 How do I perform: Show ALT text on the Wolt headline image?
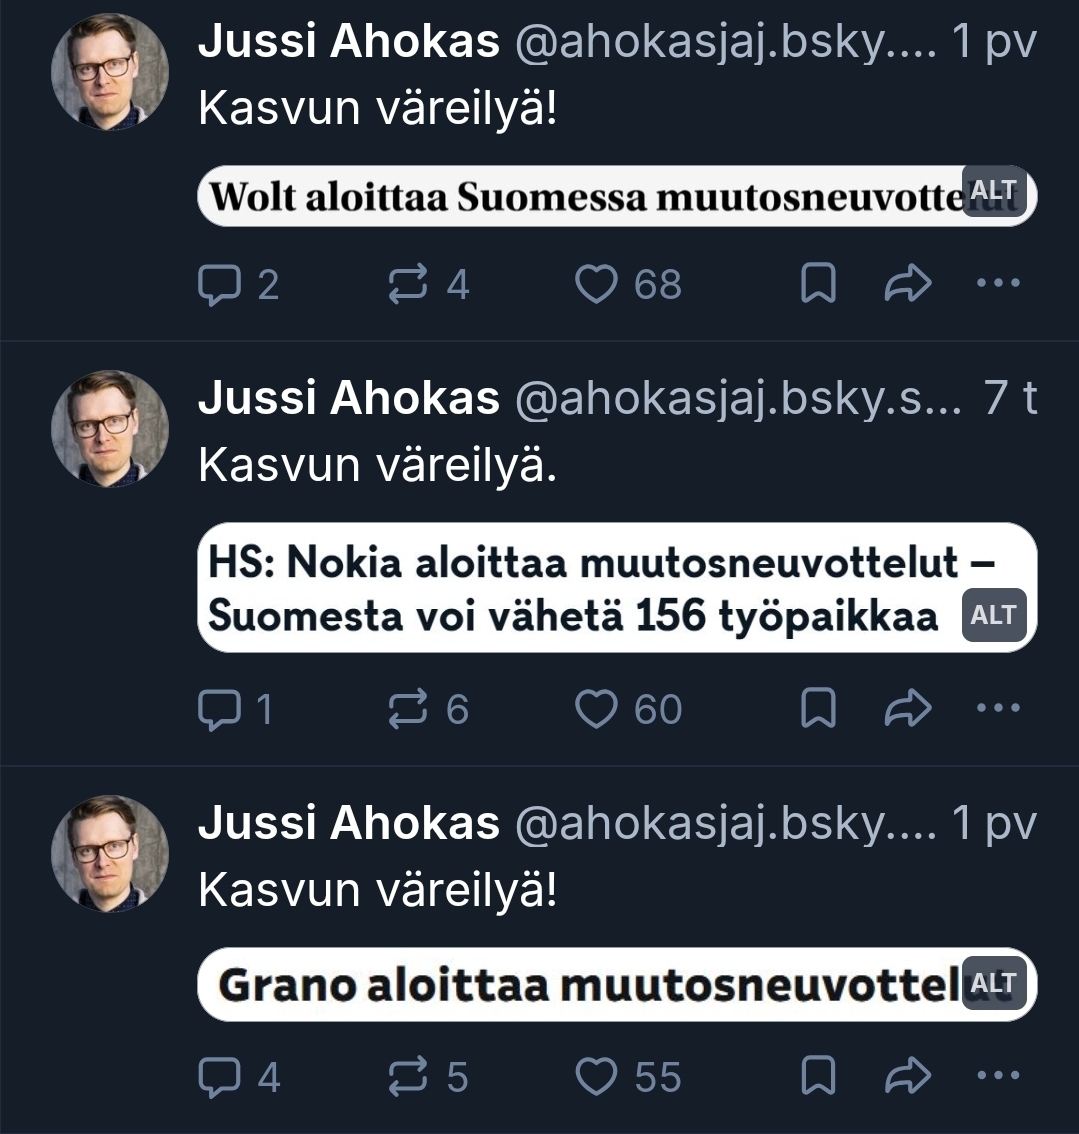993,191
